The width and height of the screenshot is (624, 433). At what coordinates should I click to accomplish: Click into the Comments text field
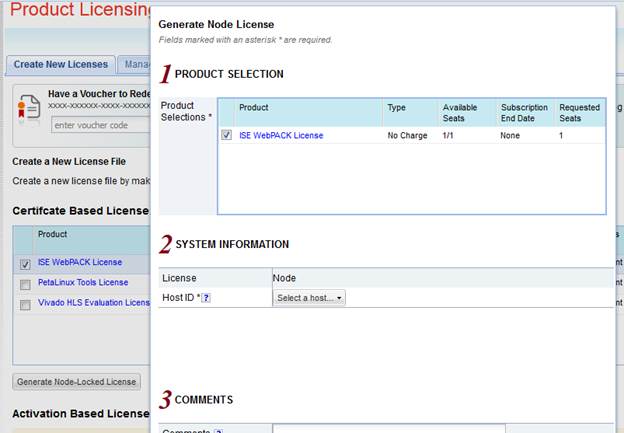click(x=389, y=428)
